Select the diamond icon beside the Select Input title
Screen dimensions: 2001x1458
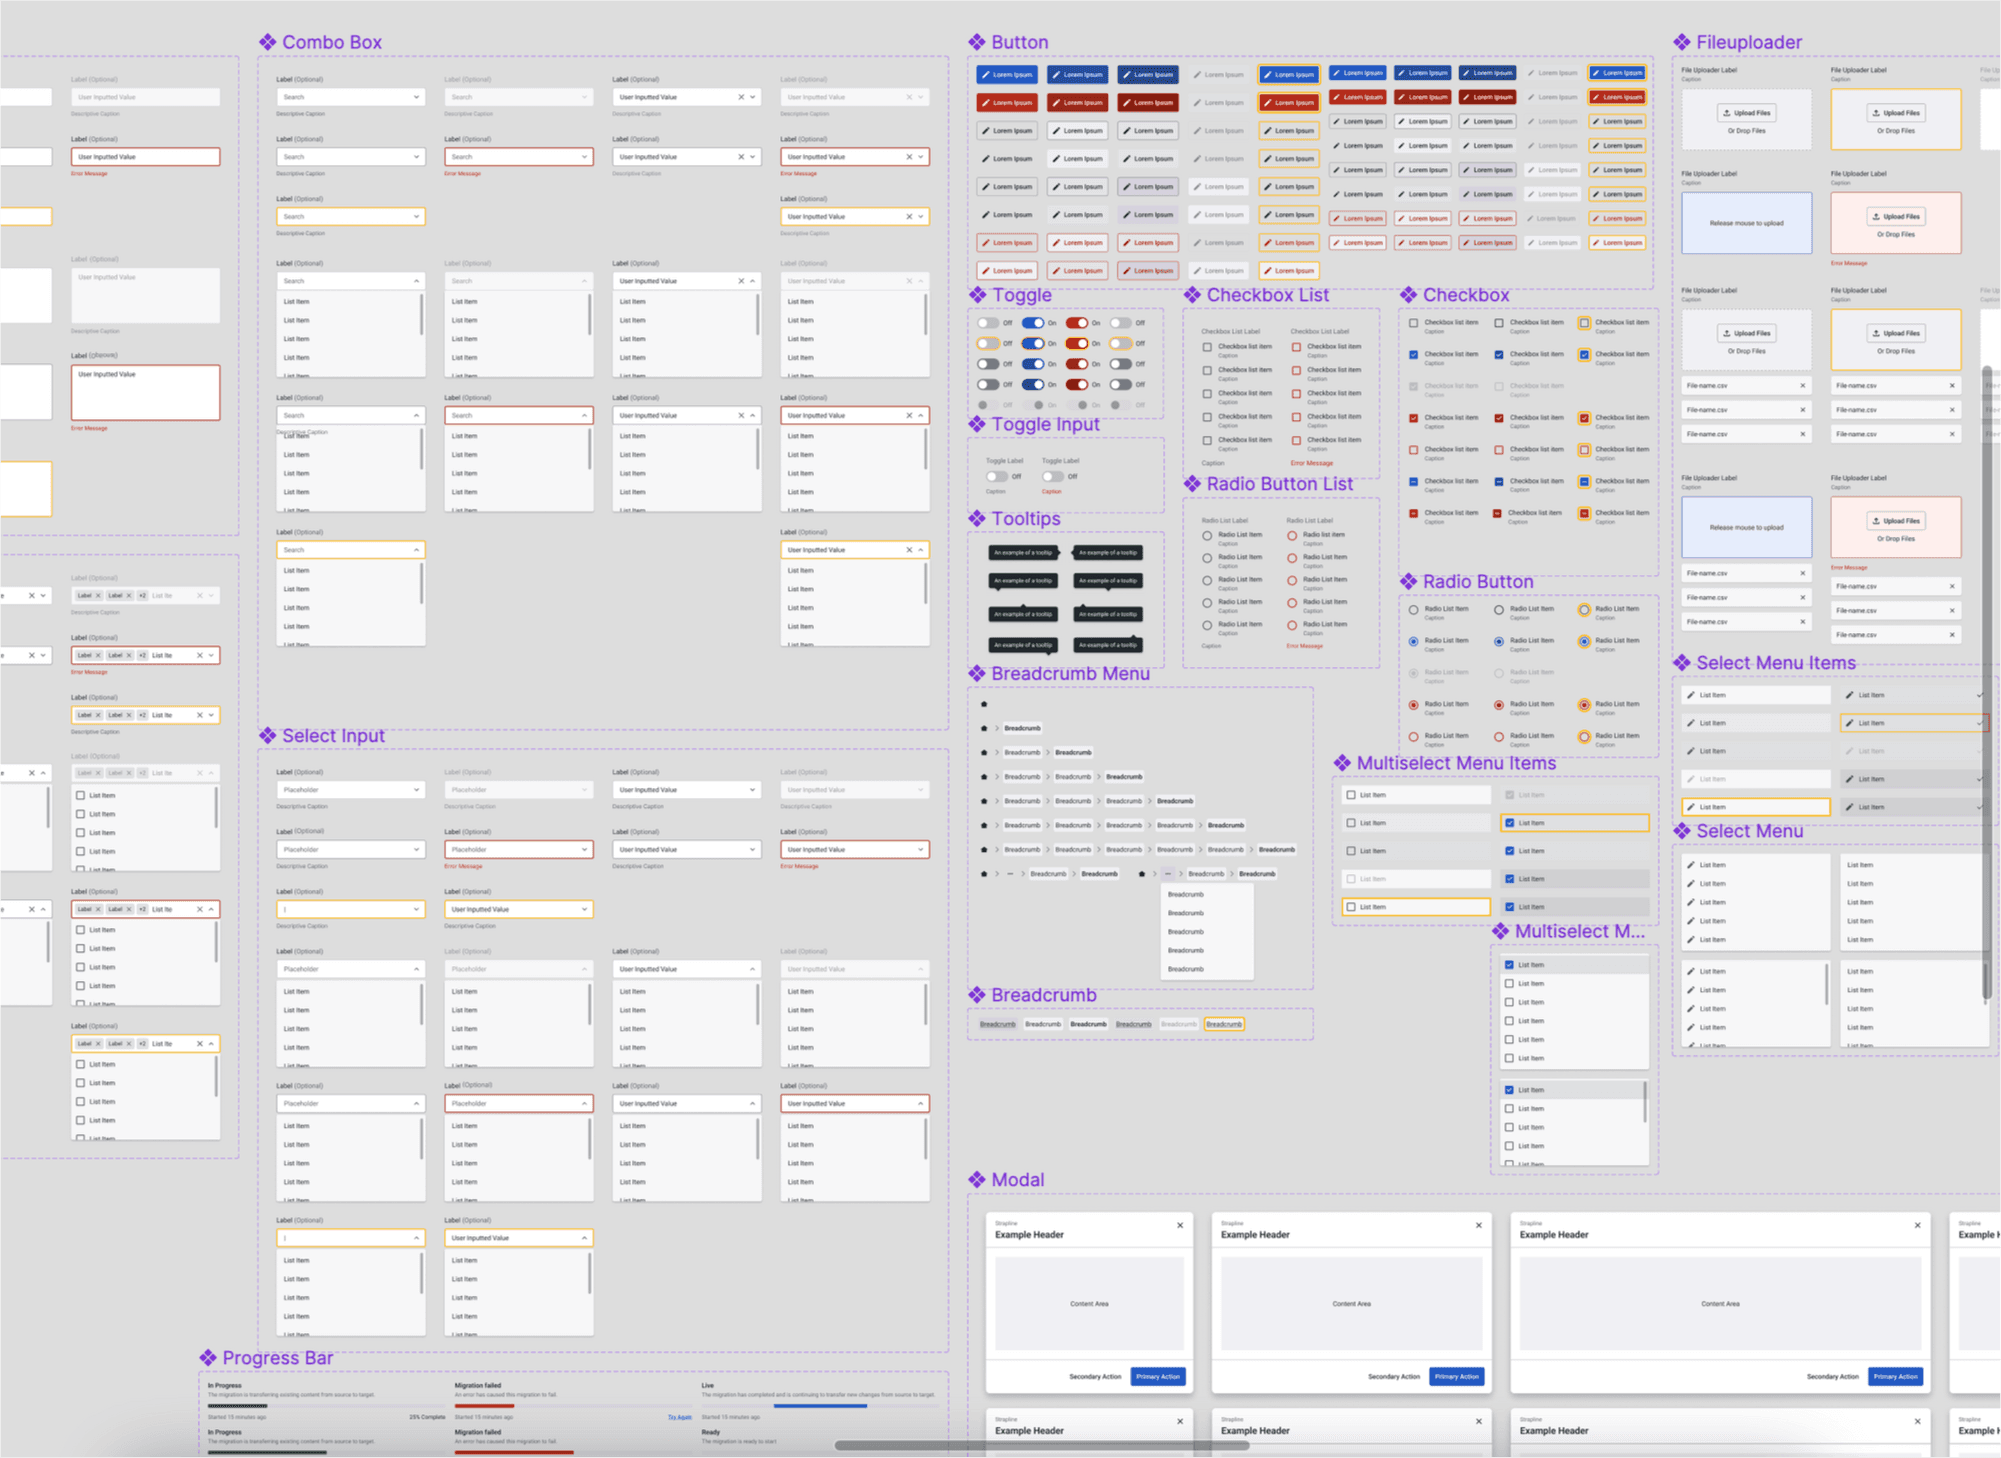click(267, 736)
